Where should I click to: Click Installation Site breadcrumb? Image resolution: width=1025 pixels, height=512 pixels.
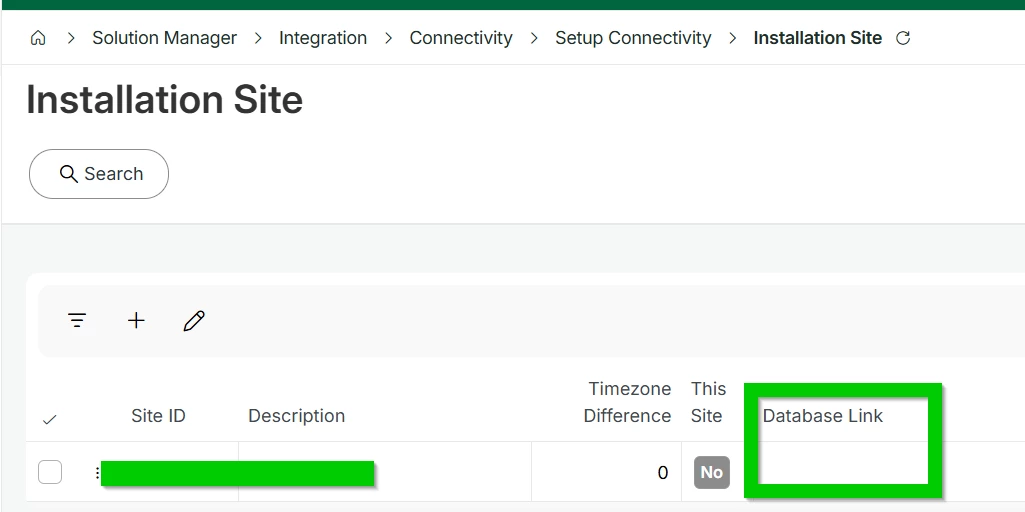tap(817, 38)
